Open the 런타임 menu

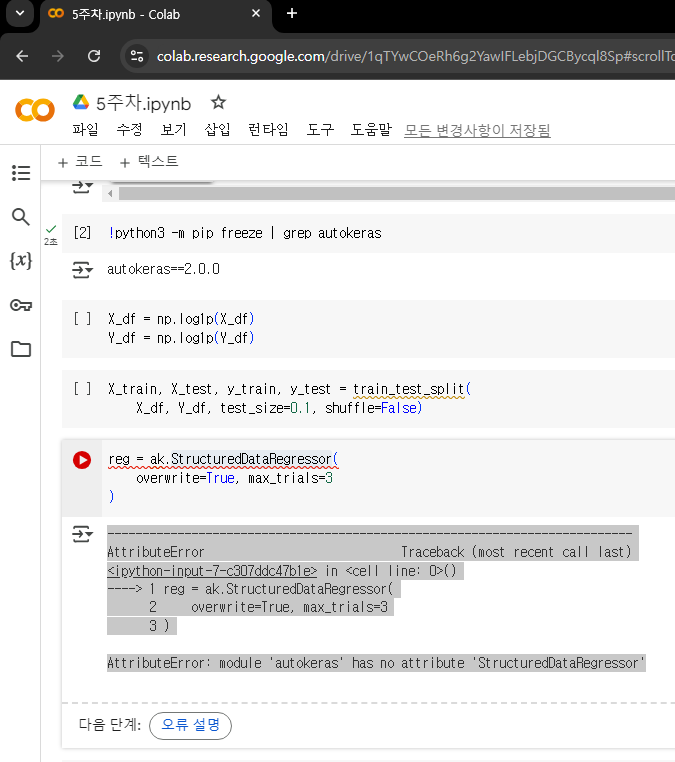[x=268, y=129]
